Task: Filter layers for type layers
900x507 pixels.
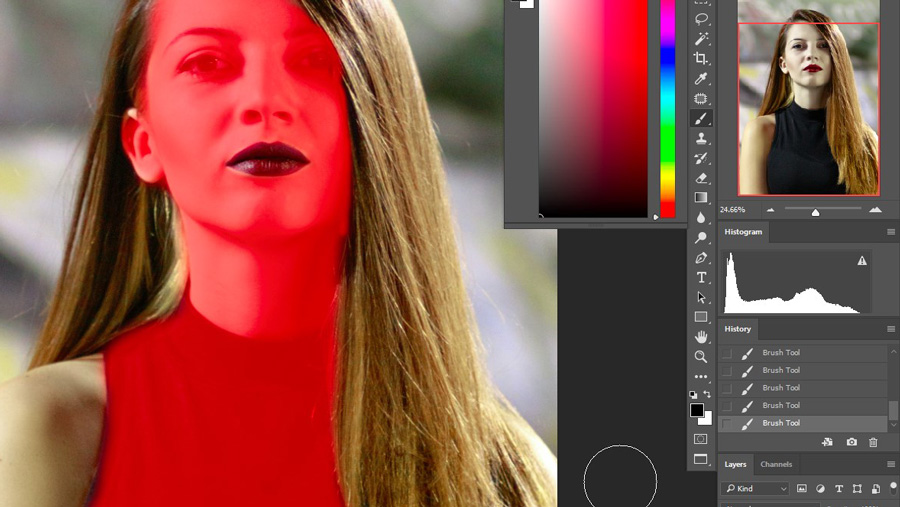Action: coord(839,489)
